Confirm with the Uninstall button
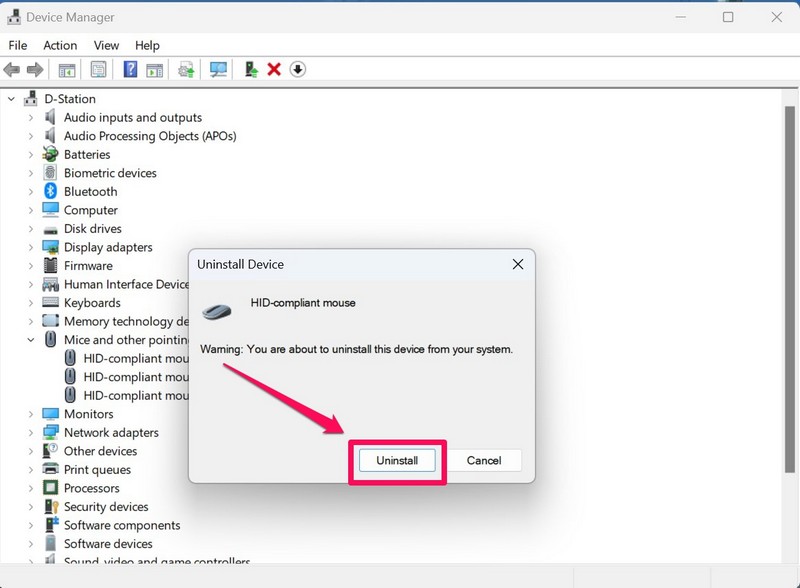 pos(397,460)
